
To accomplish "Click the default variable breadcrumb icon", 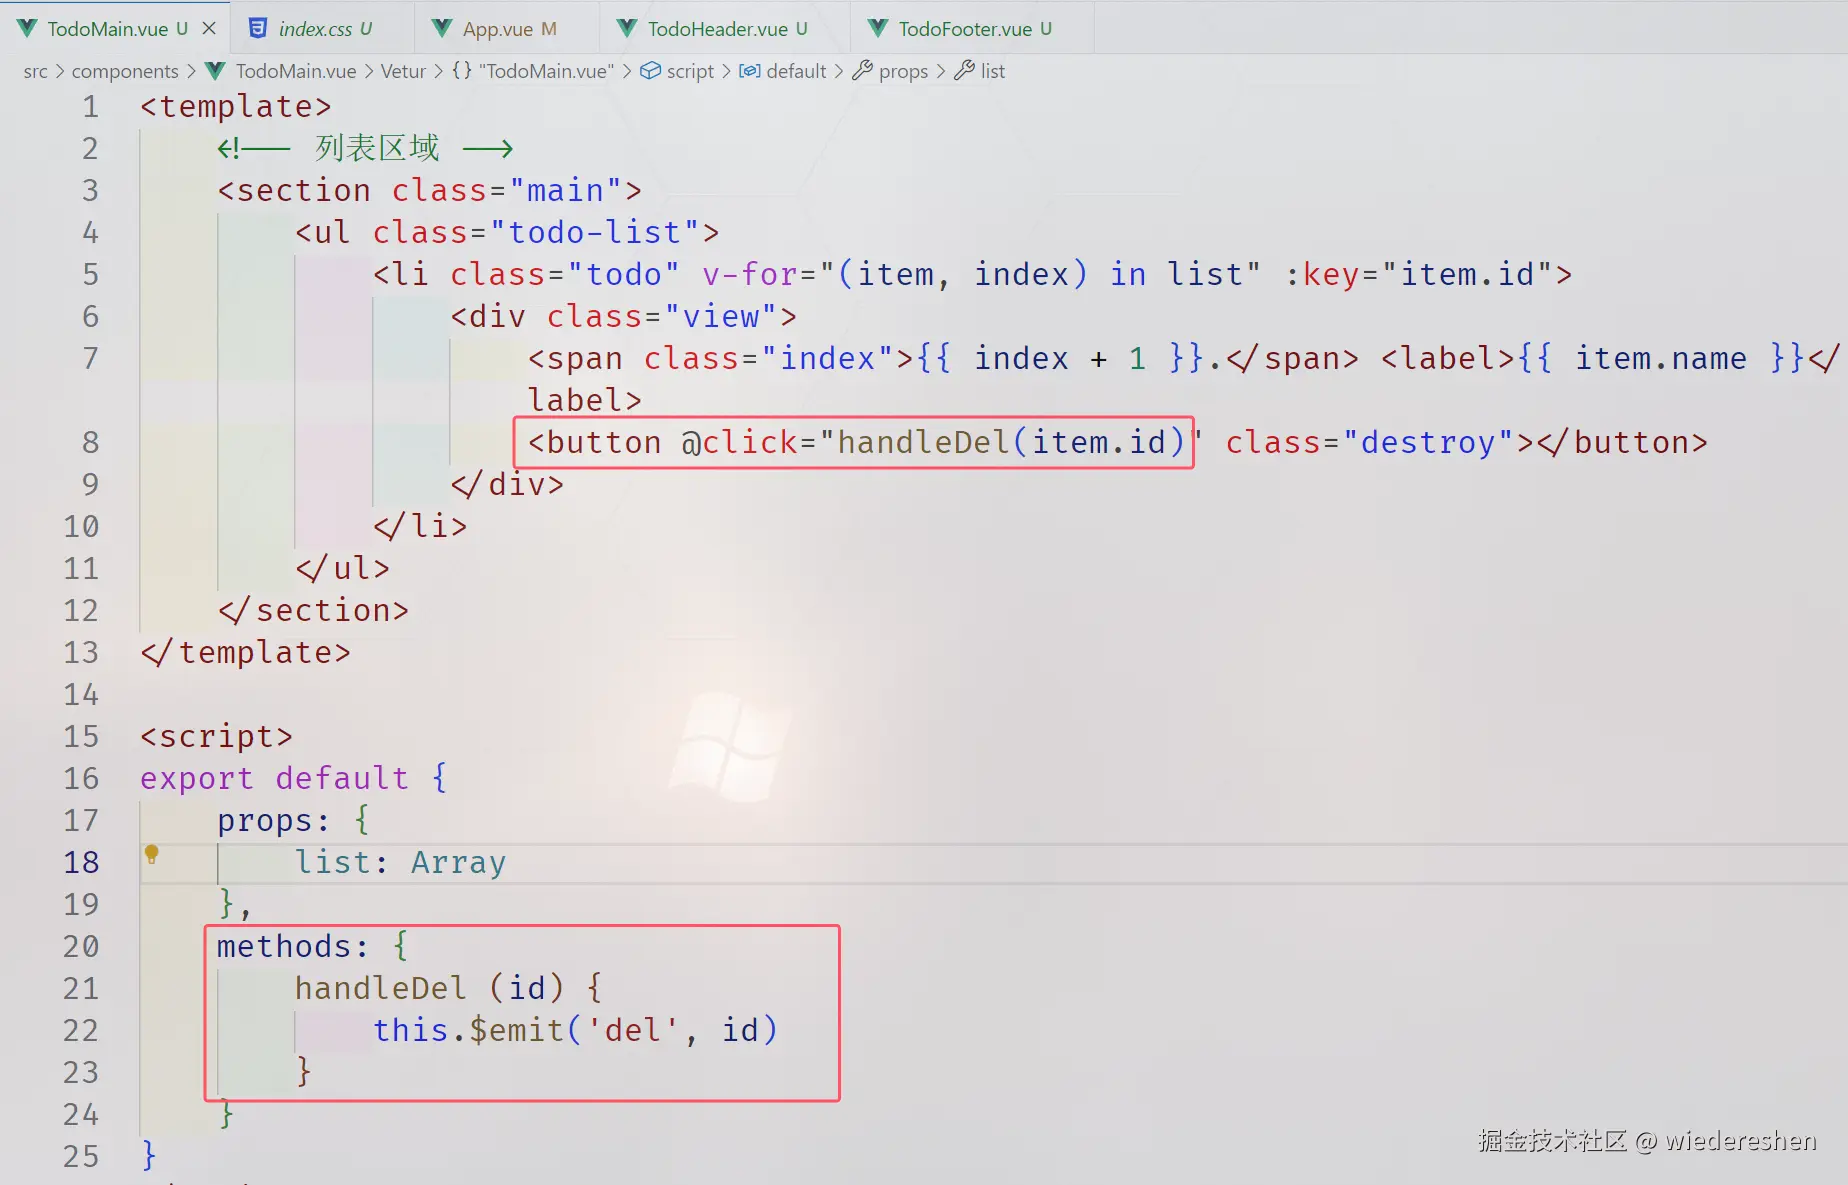I will [x=749, y=70].
